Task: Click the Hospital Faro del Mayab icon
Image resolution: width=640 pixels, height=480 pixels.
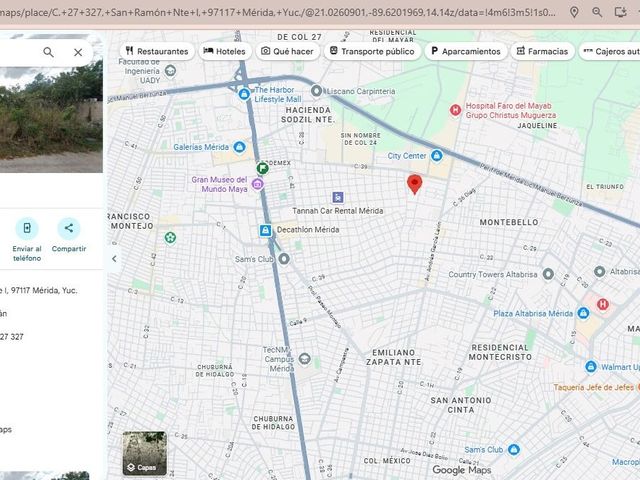Action: pos(456,110)
